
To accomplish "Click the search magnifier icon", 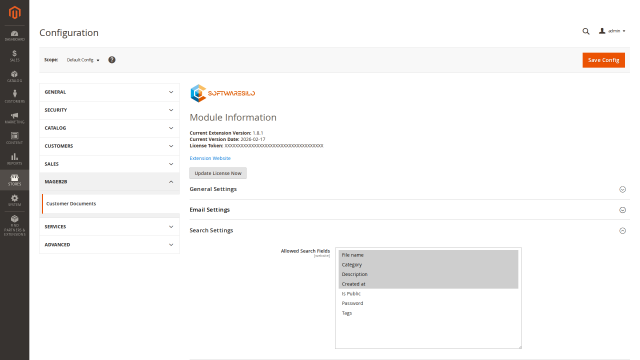I will (586, 31).
